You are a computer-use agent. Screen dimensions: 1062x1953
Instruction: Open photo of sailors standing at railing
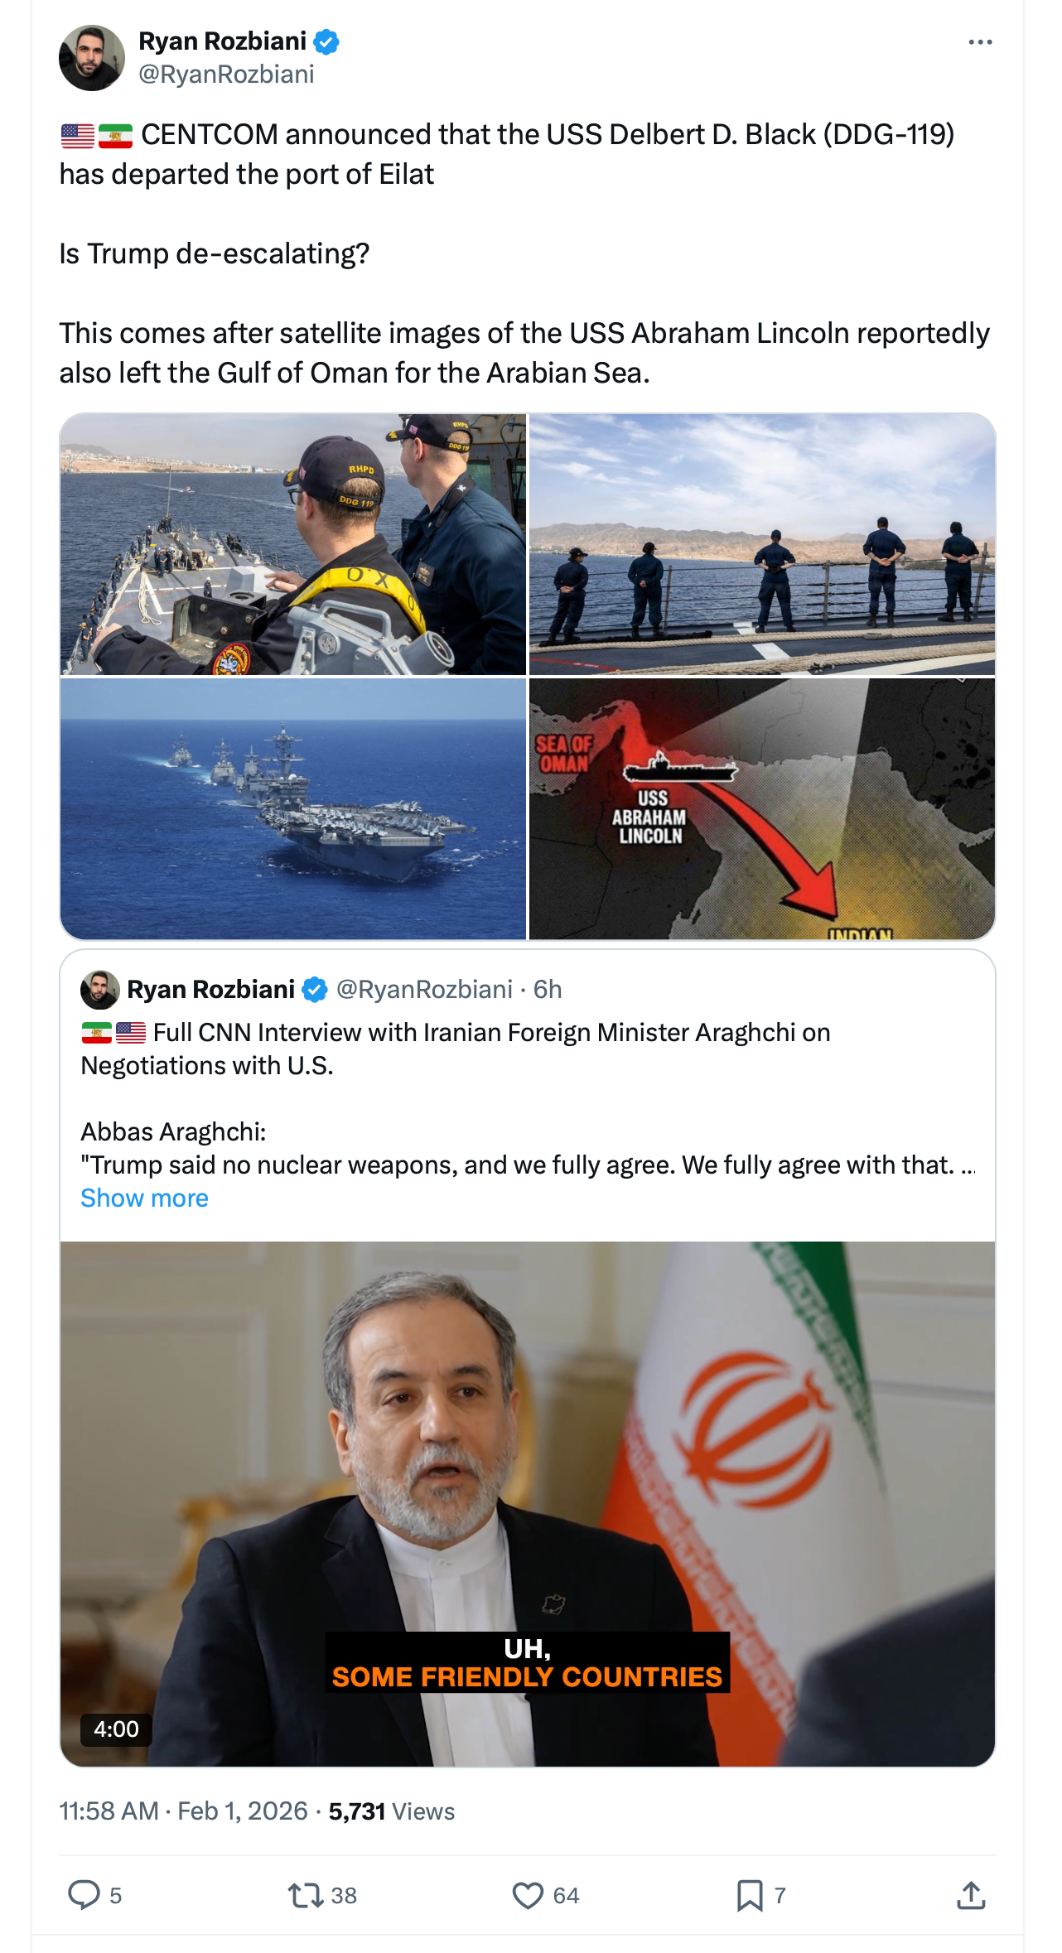click(762, 544)
